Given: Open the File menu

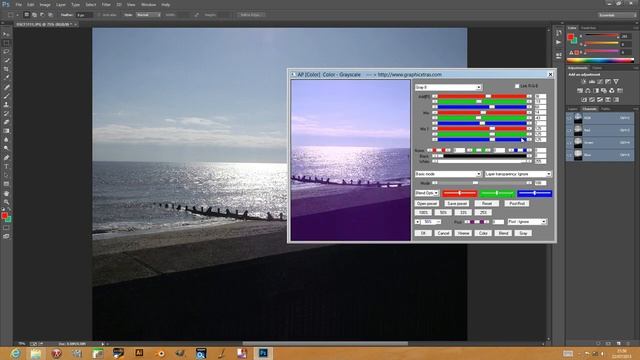Looking at the screenshot, I should [x=18, y=4].
